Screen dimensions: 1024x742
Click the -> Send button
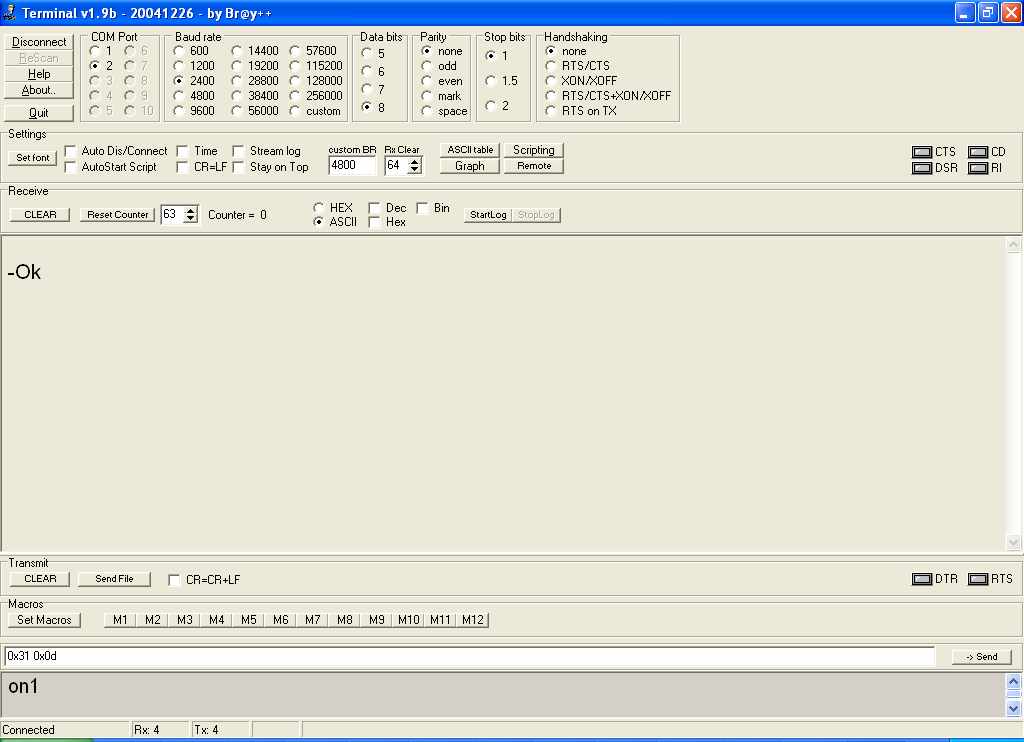point(982,656)
